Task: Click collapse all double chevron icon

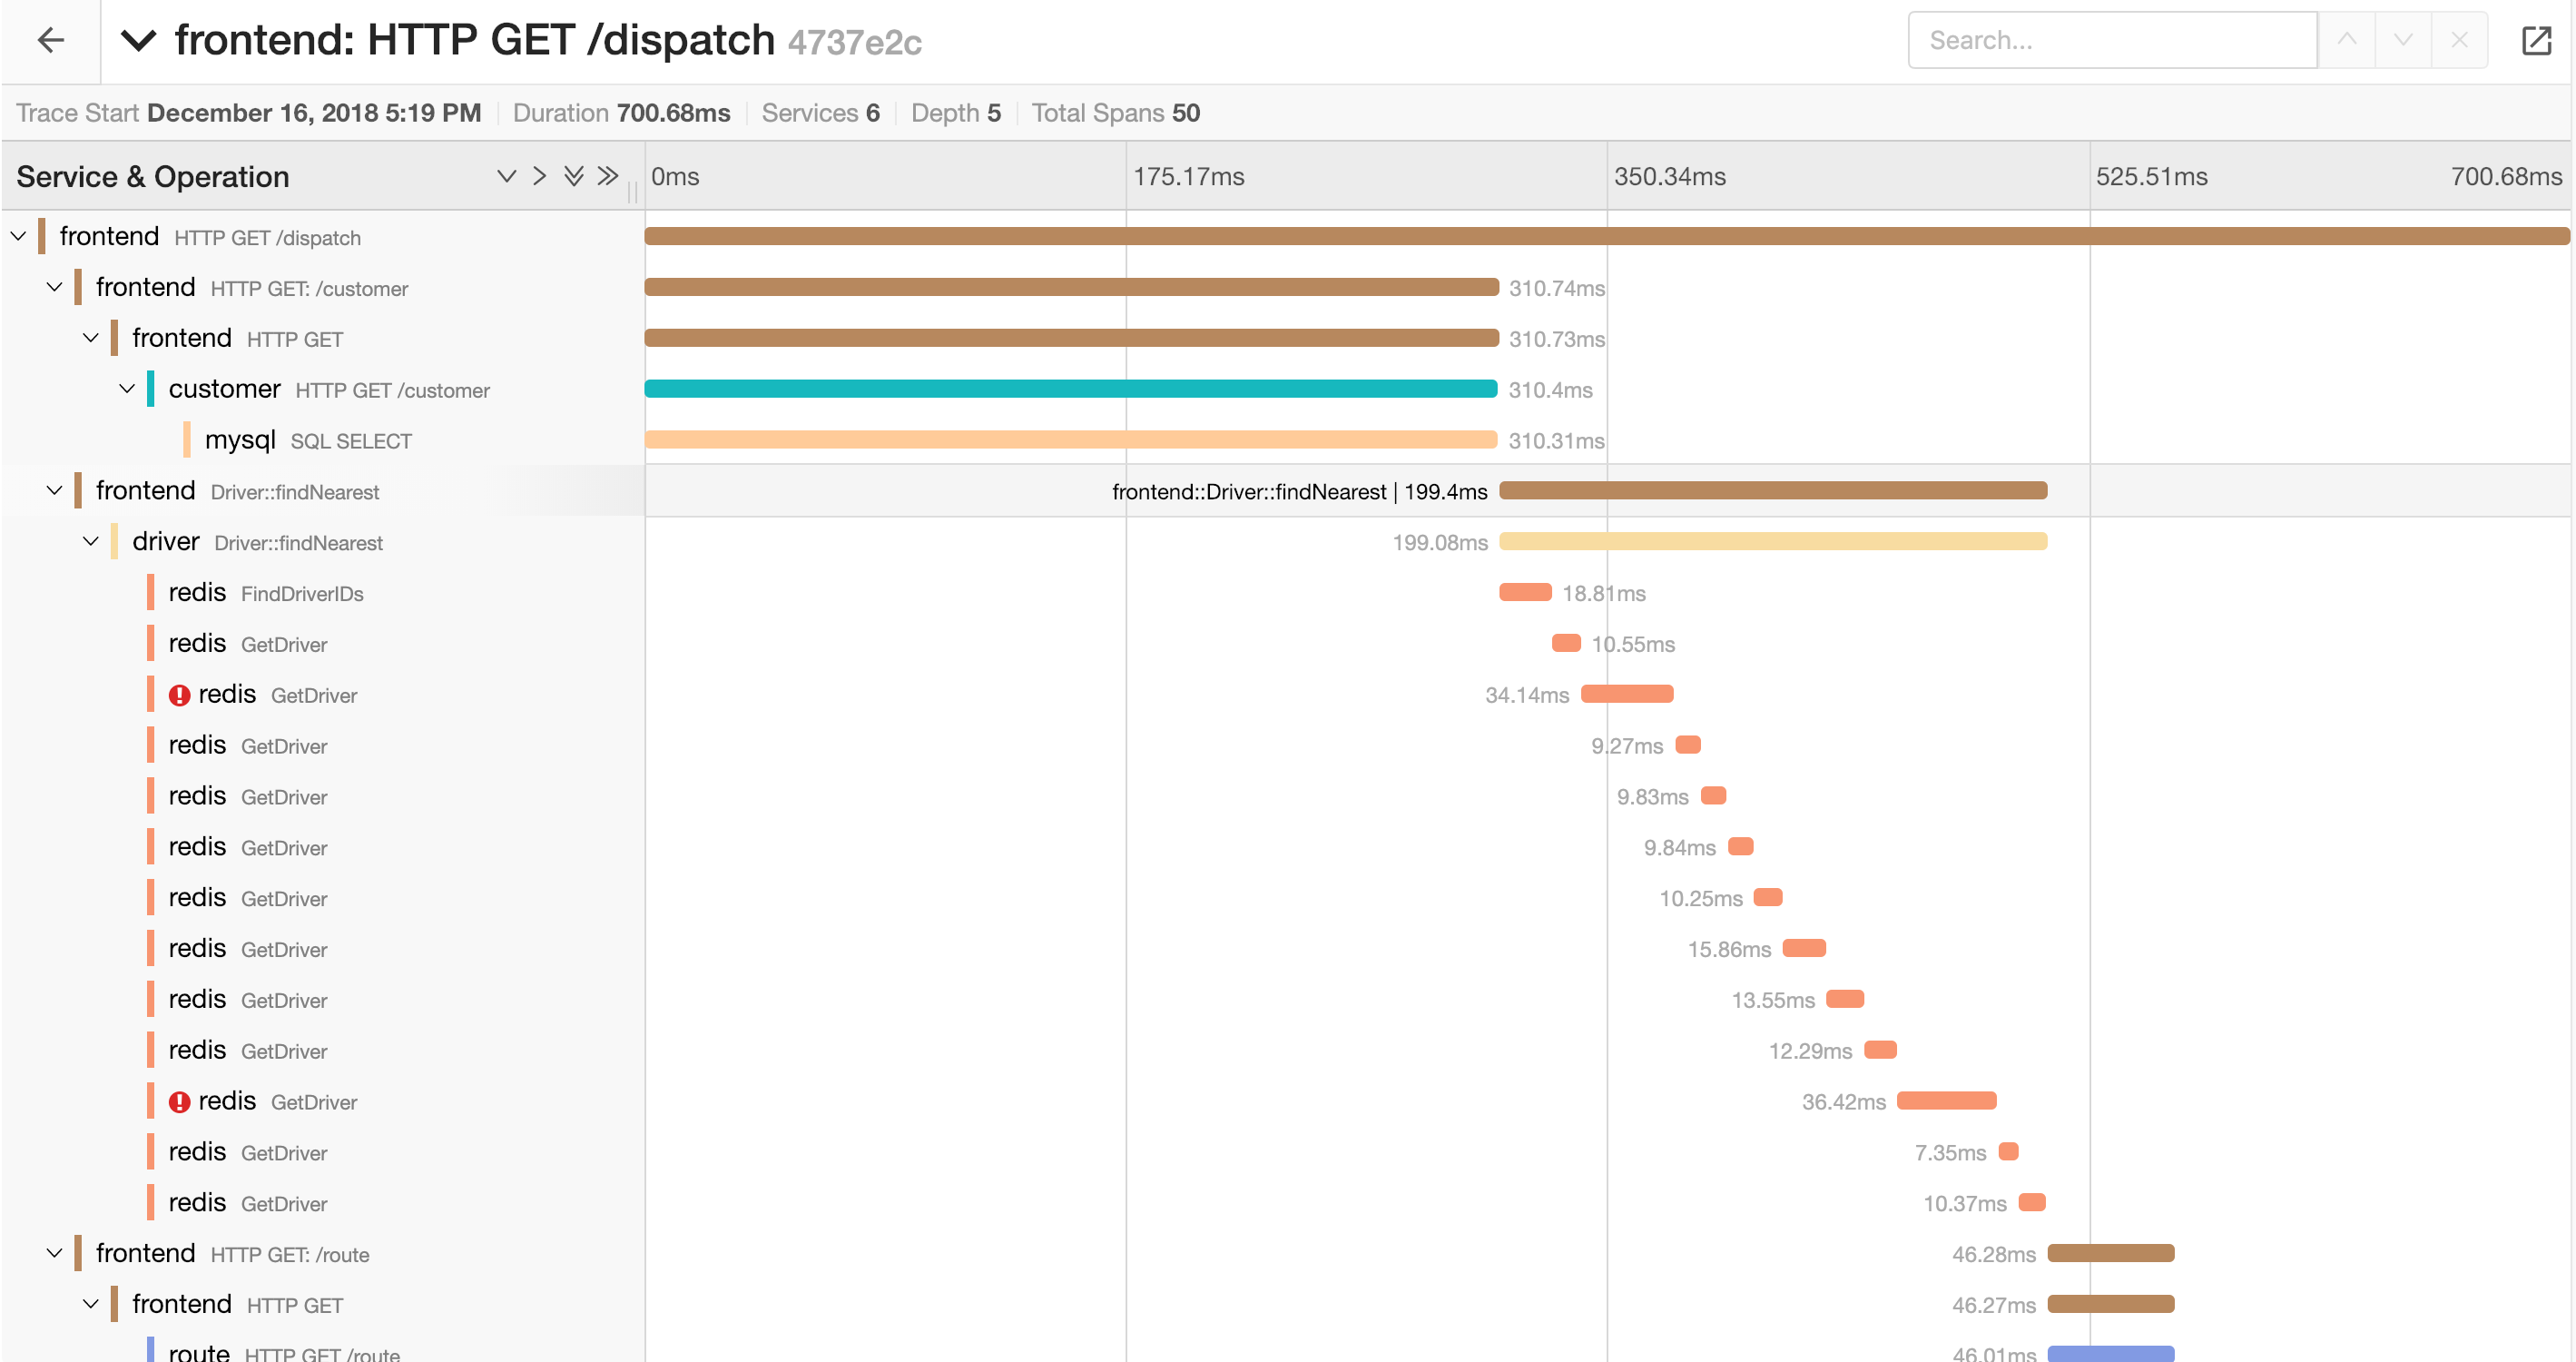Action: 607,177
